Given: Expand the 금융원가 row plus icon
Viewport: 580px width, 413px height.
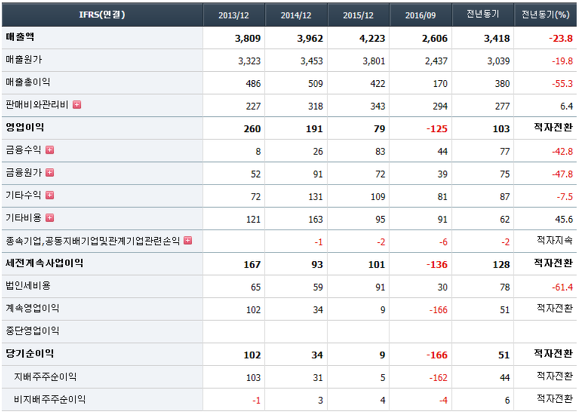Looking at the screenshot, I should 50,173.
